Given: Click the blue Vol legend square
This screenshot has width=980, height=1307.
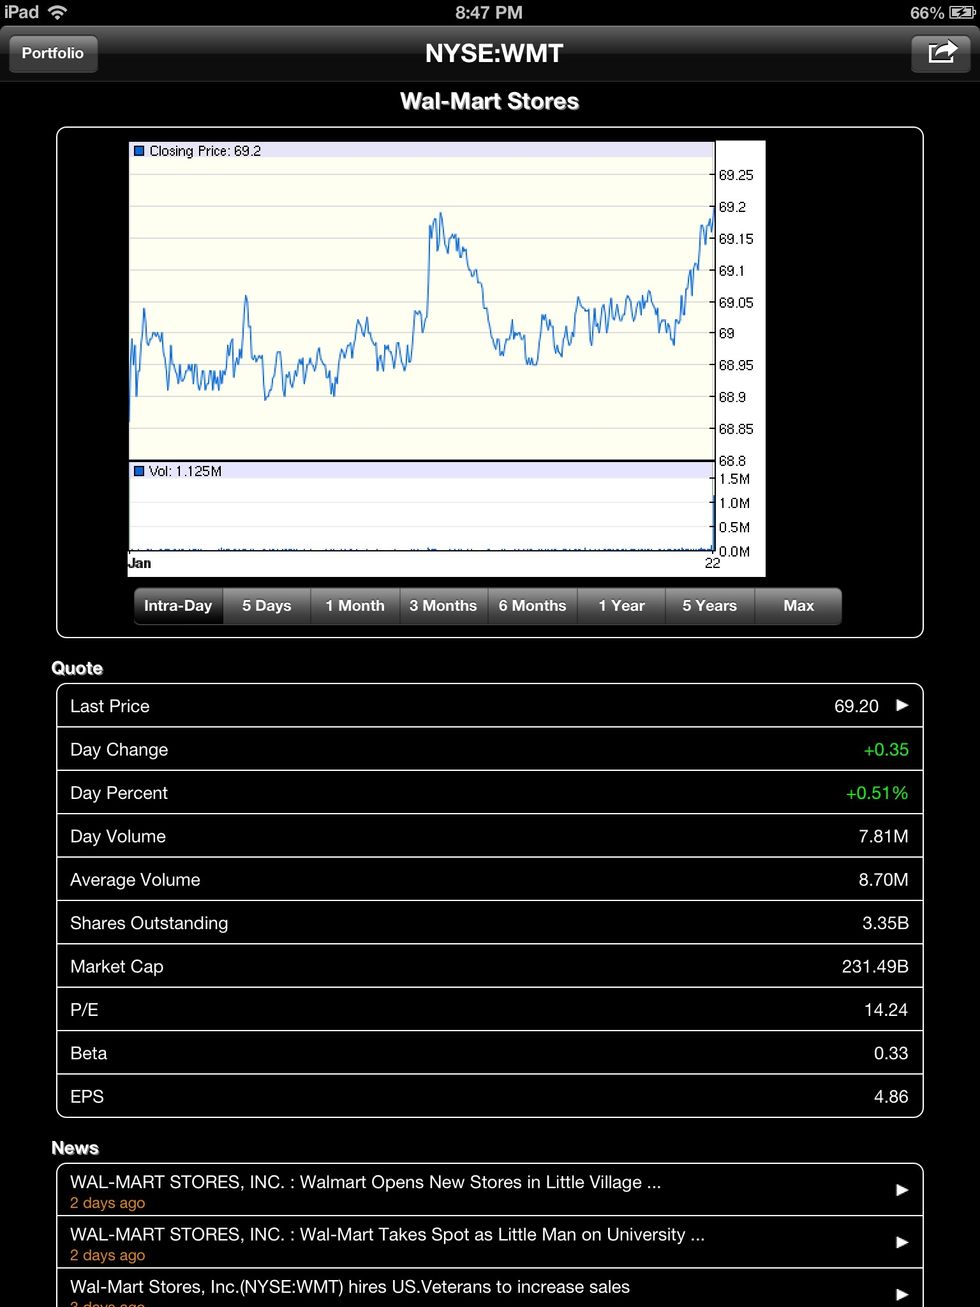Looking at the screenshot, I should click(139, 471).
